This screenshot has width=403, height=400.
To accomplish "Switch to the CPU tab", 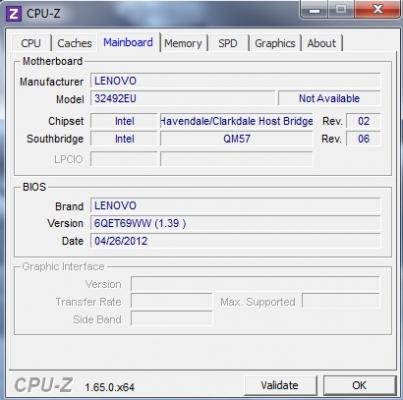I will tap(31, 43).
